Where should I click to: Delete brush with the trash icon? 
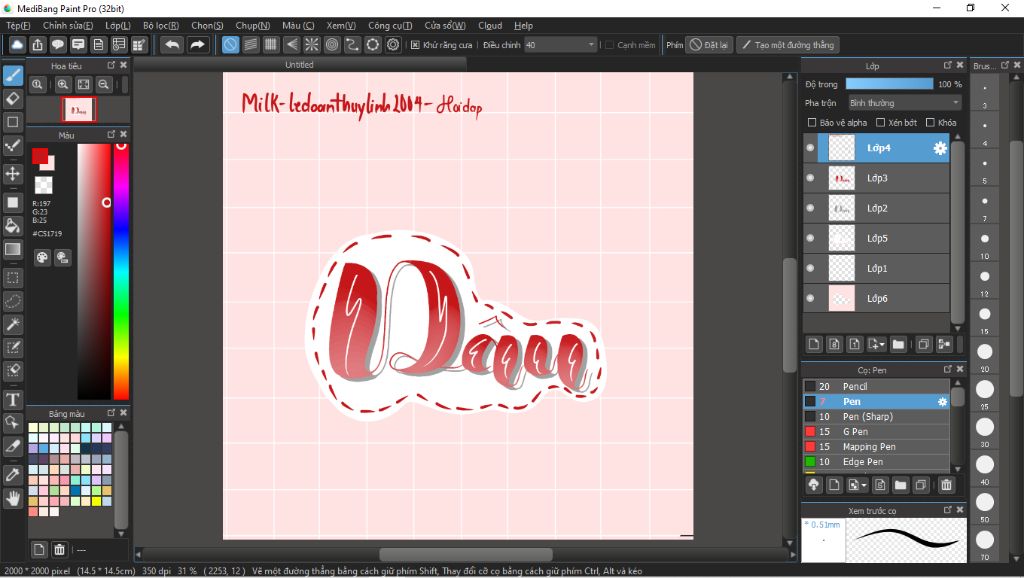[946, 485]
